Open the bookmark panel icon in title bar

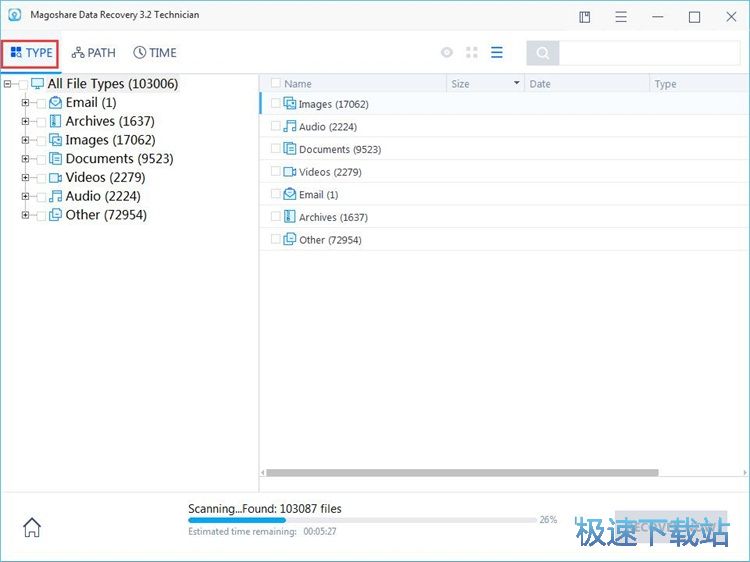coord(585,17)
